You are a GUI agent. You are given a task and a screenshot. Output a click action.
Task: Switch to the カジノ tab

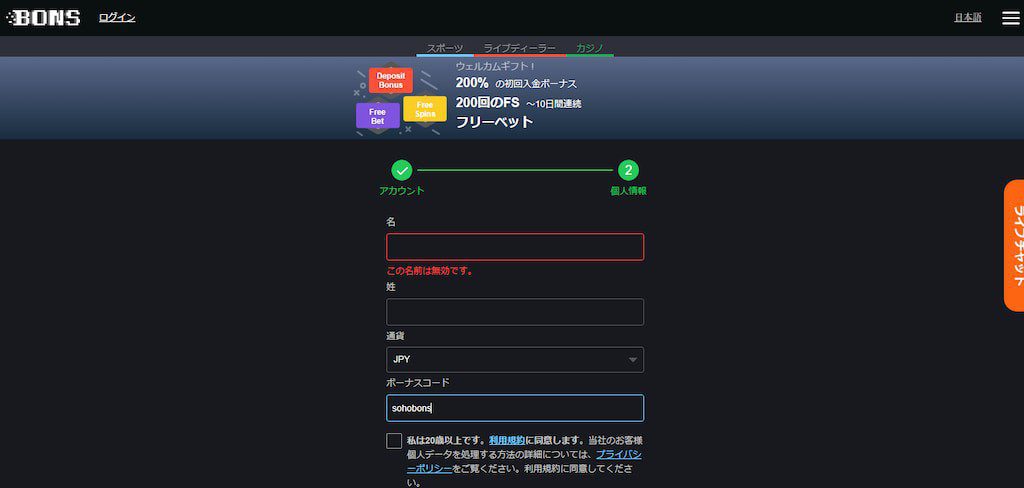pos(590,48)
